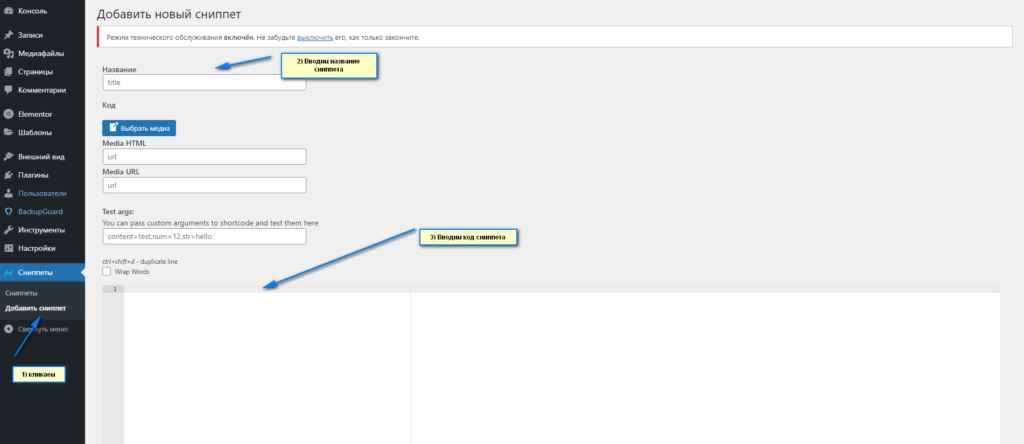This screenshot has width=1024, height=444.
Task: Click line 1 in the code editor
Action: point(266,290)
